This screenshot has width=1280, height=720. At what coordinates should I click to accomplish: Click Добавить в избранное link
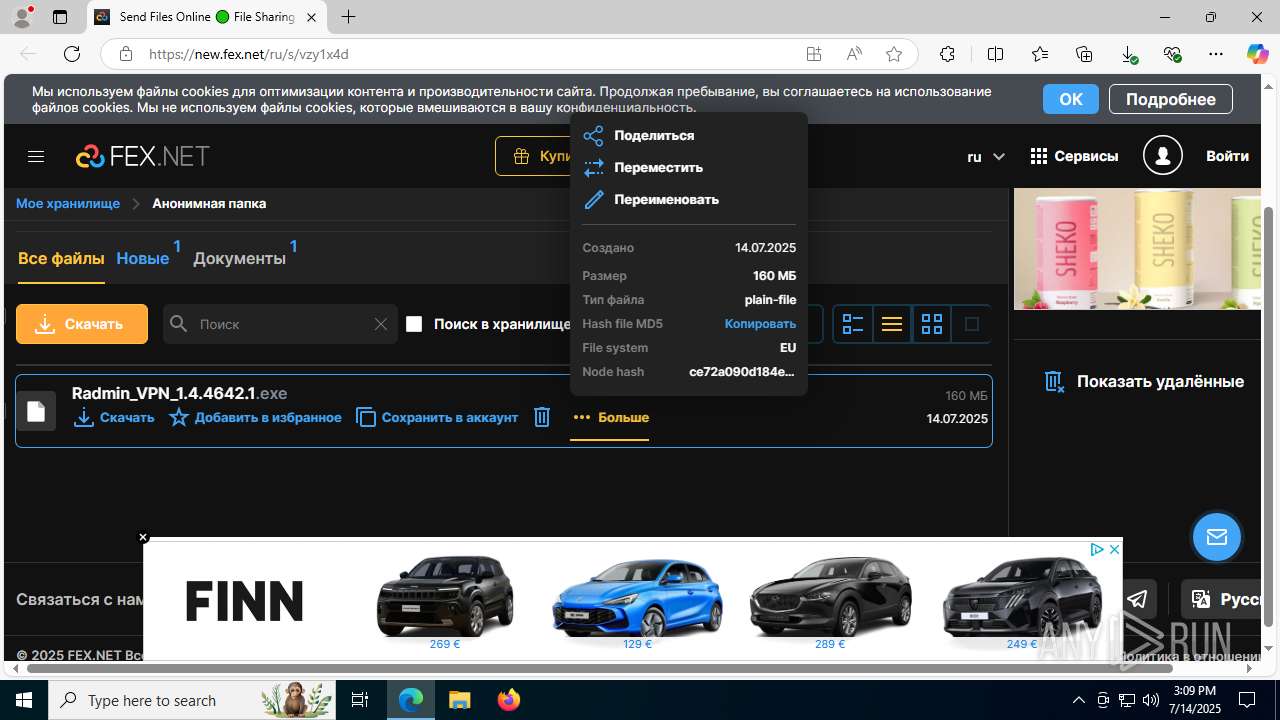pos(255,417)
